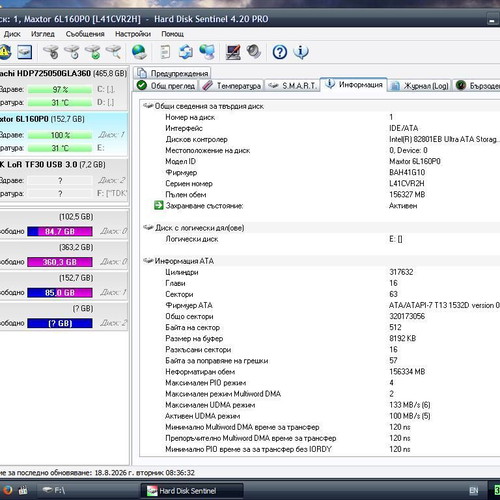
Task: Collapse the Информация ATA section
Action: (179, 261)
